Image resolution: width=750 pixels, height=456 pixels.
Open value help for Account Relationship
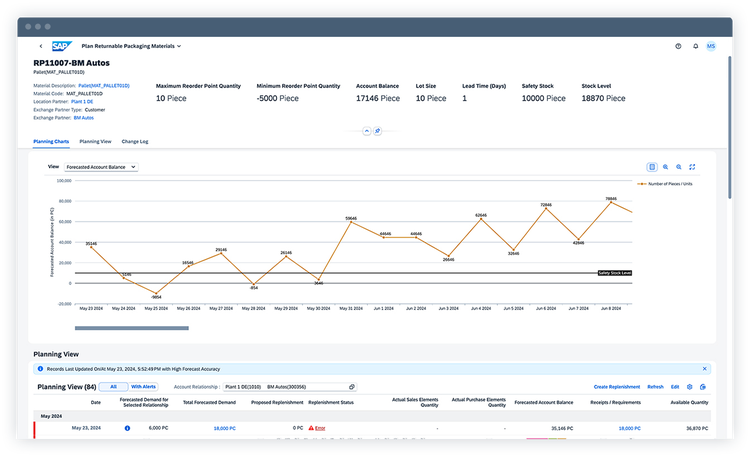[352, 387]
